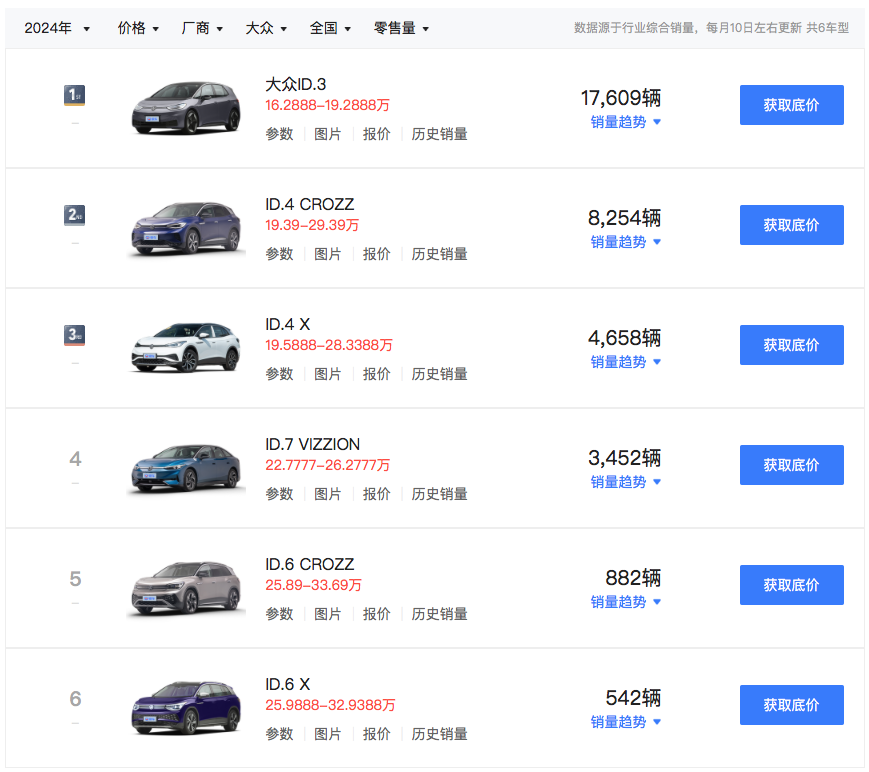Image resolution: width=869 pixels, height=772 pixels.
Task: Open 历史销量 for ID.6 CROZZ
Action: 439,614
